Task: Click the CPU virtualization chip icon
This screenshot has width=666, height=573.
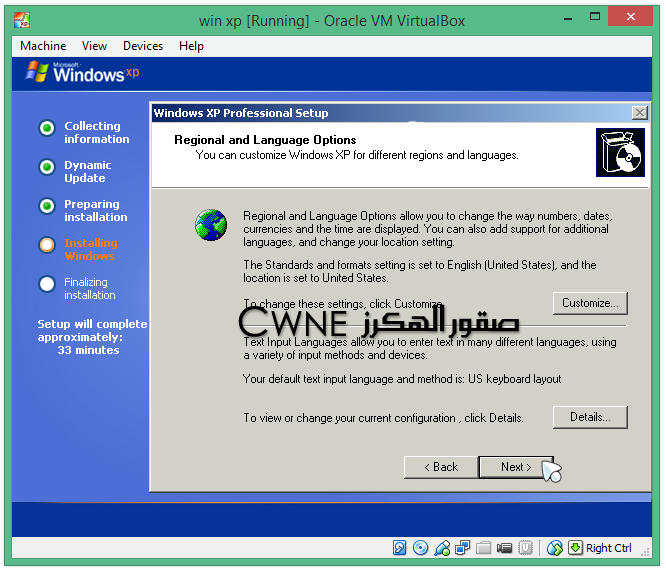Action: click(x=525, y=548)
